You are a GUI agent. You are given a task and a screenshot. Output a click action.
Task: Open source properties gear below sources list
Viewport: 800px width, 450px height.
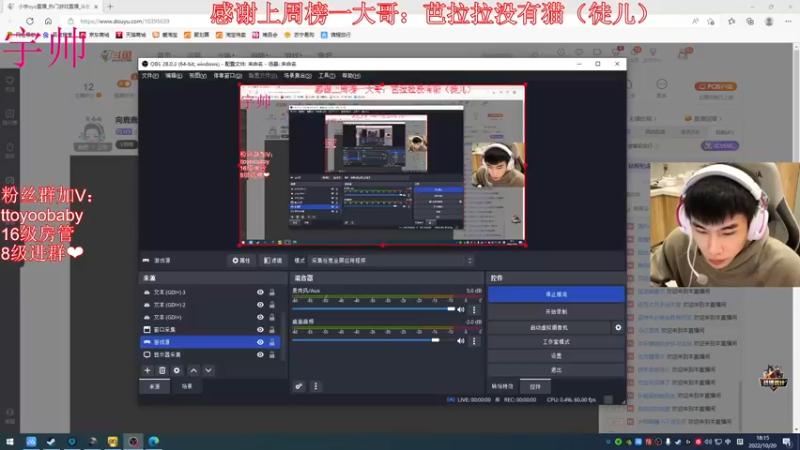177,370
